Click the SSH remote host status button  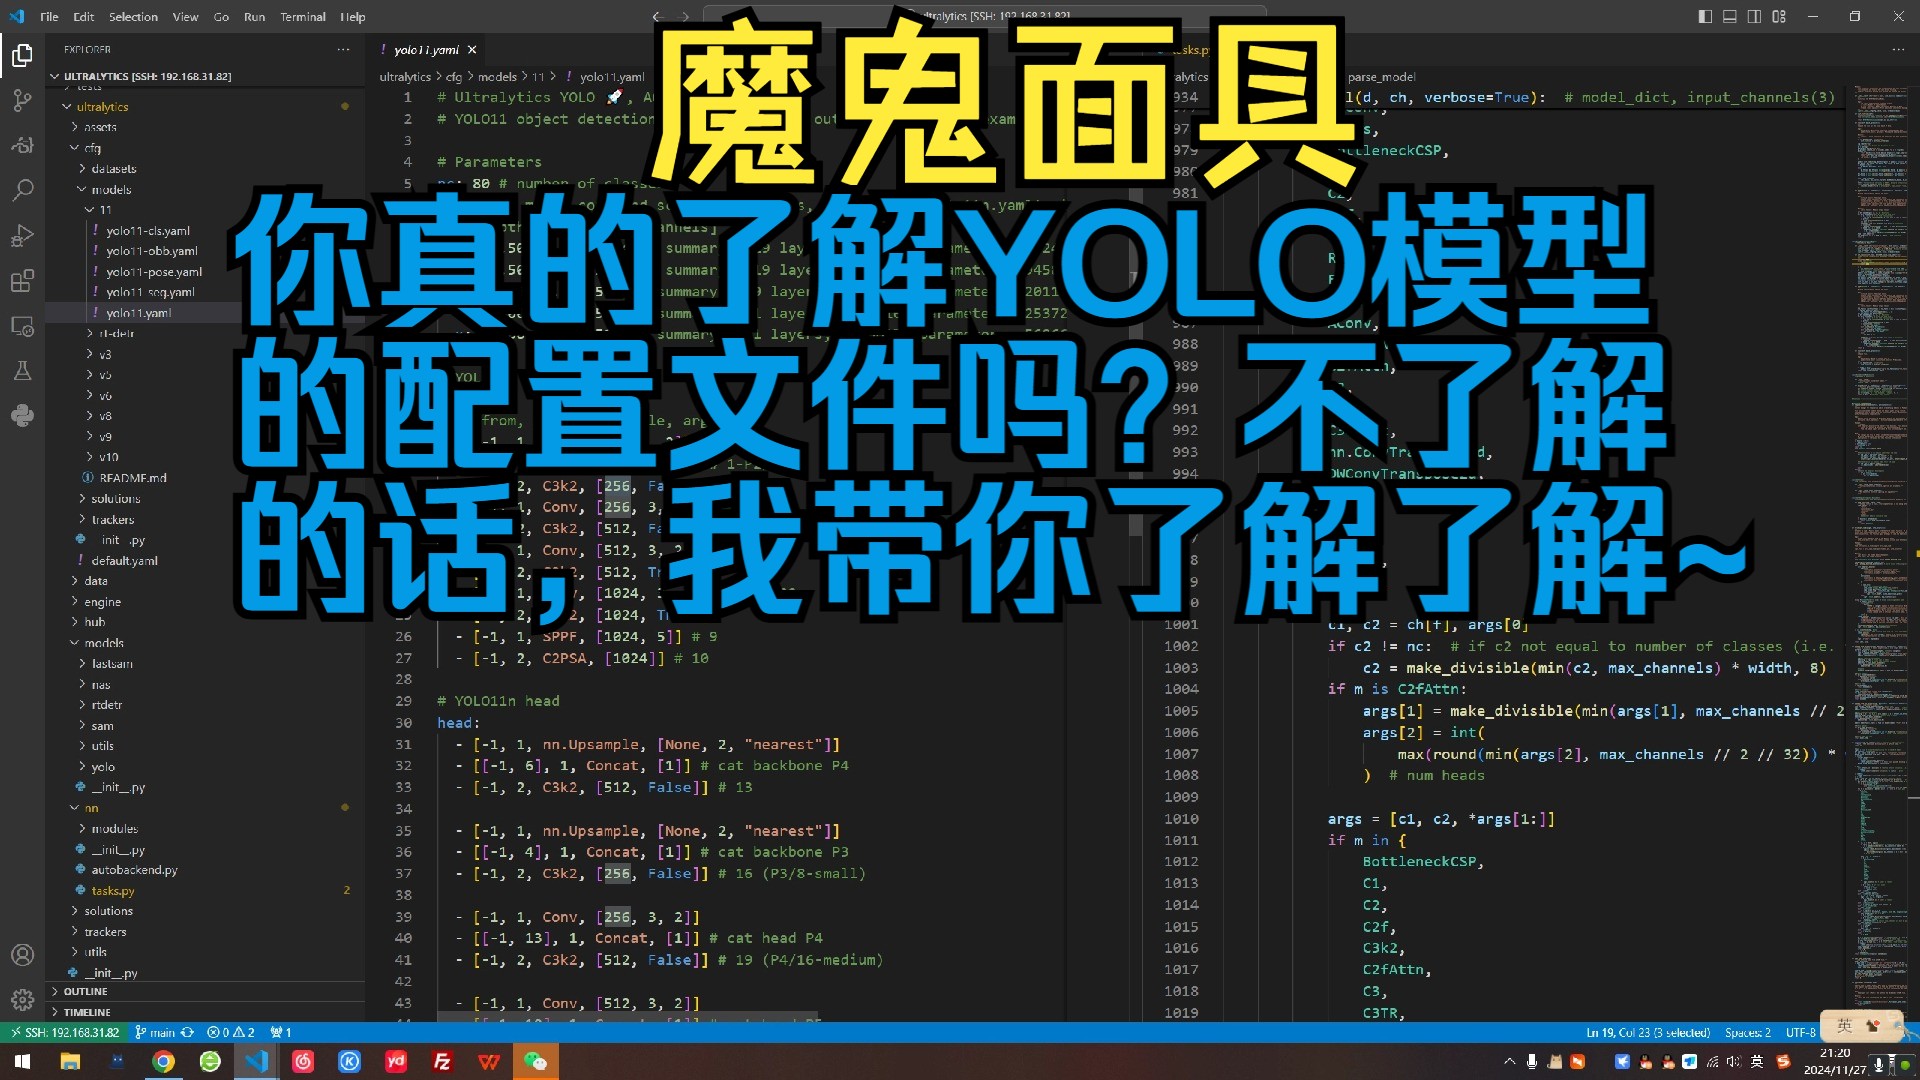pyautogui.click(x=63, y=1032)
